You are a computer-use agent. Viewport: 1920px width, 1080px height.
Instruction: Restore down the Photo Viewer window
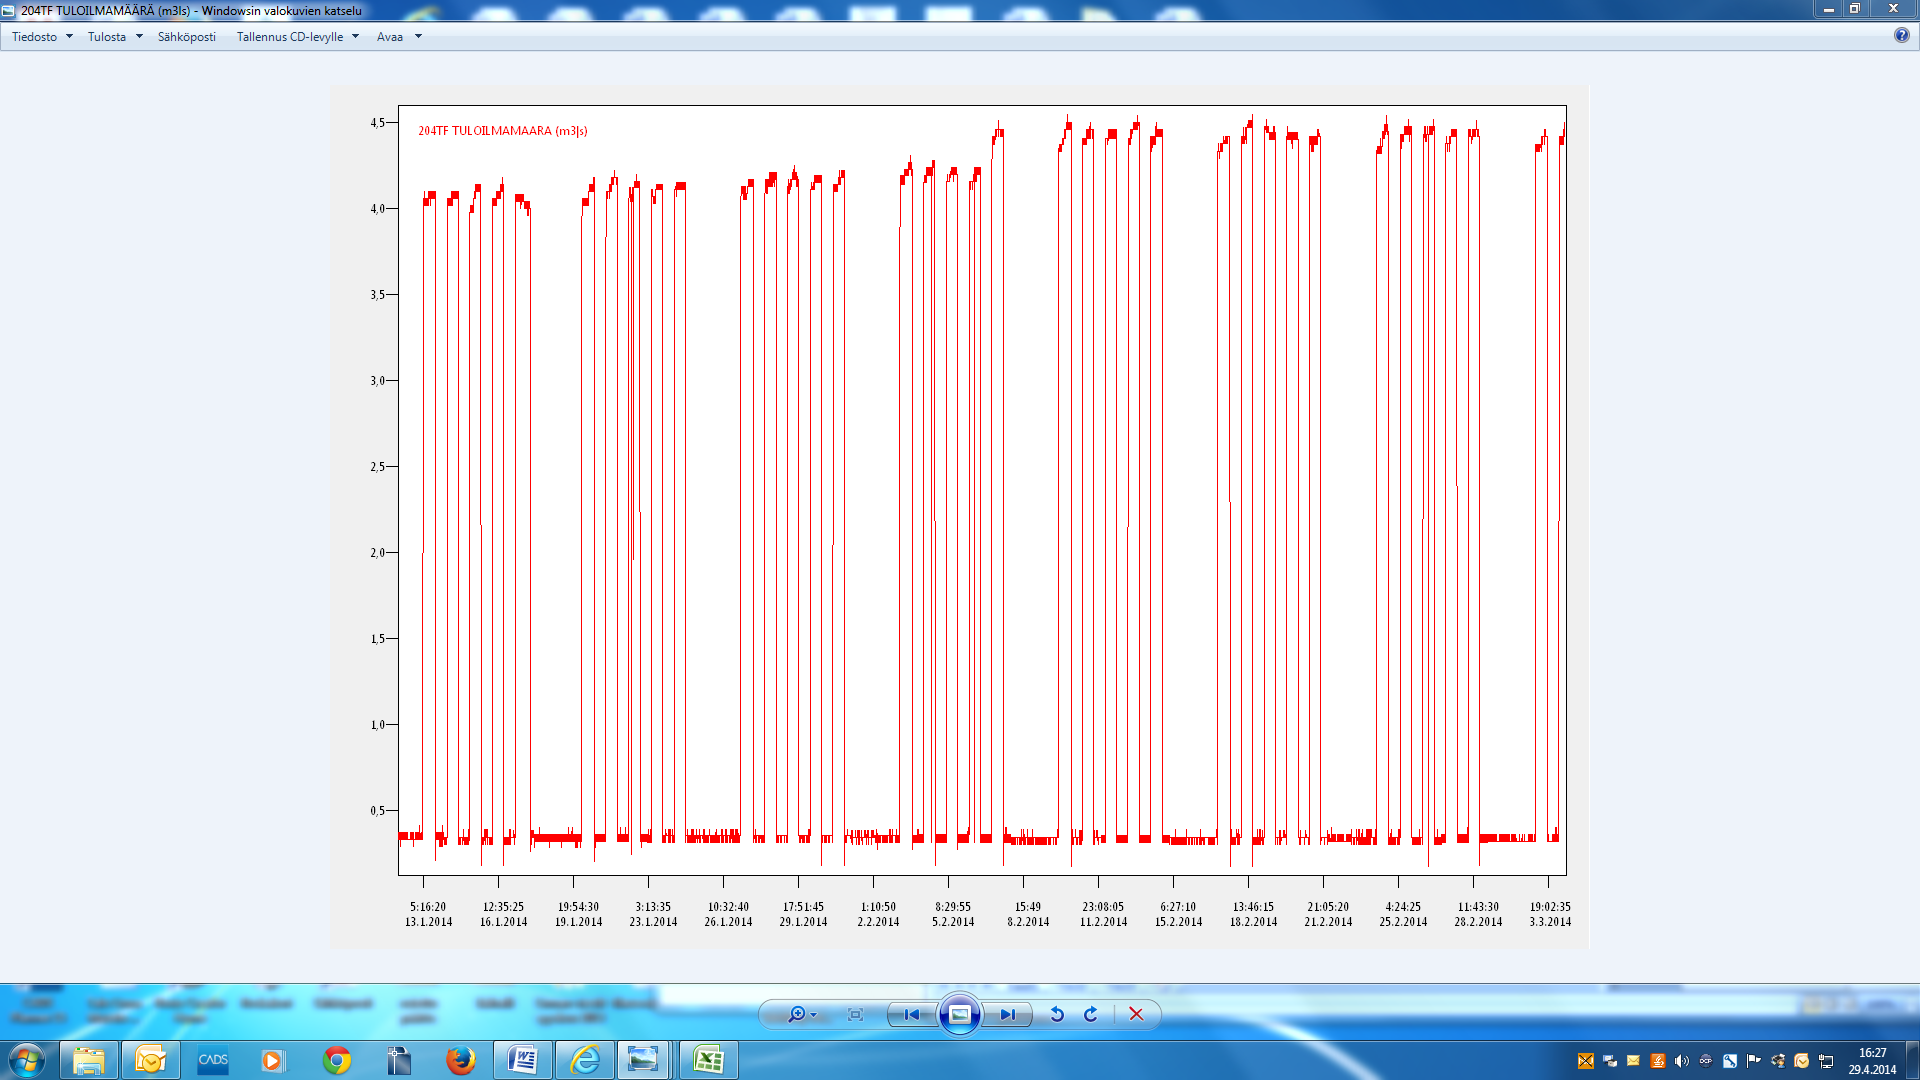[x=1855, y=9]
